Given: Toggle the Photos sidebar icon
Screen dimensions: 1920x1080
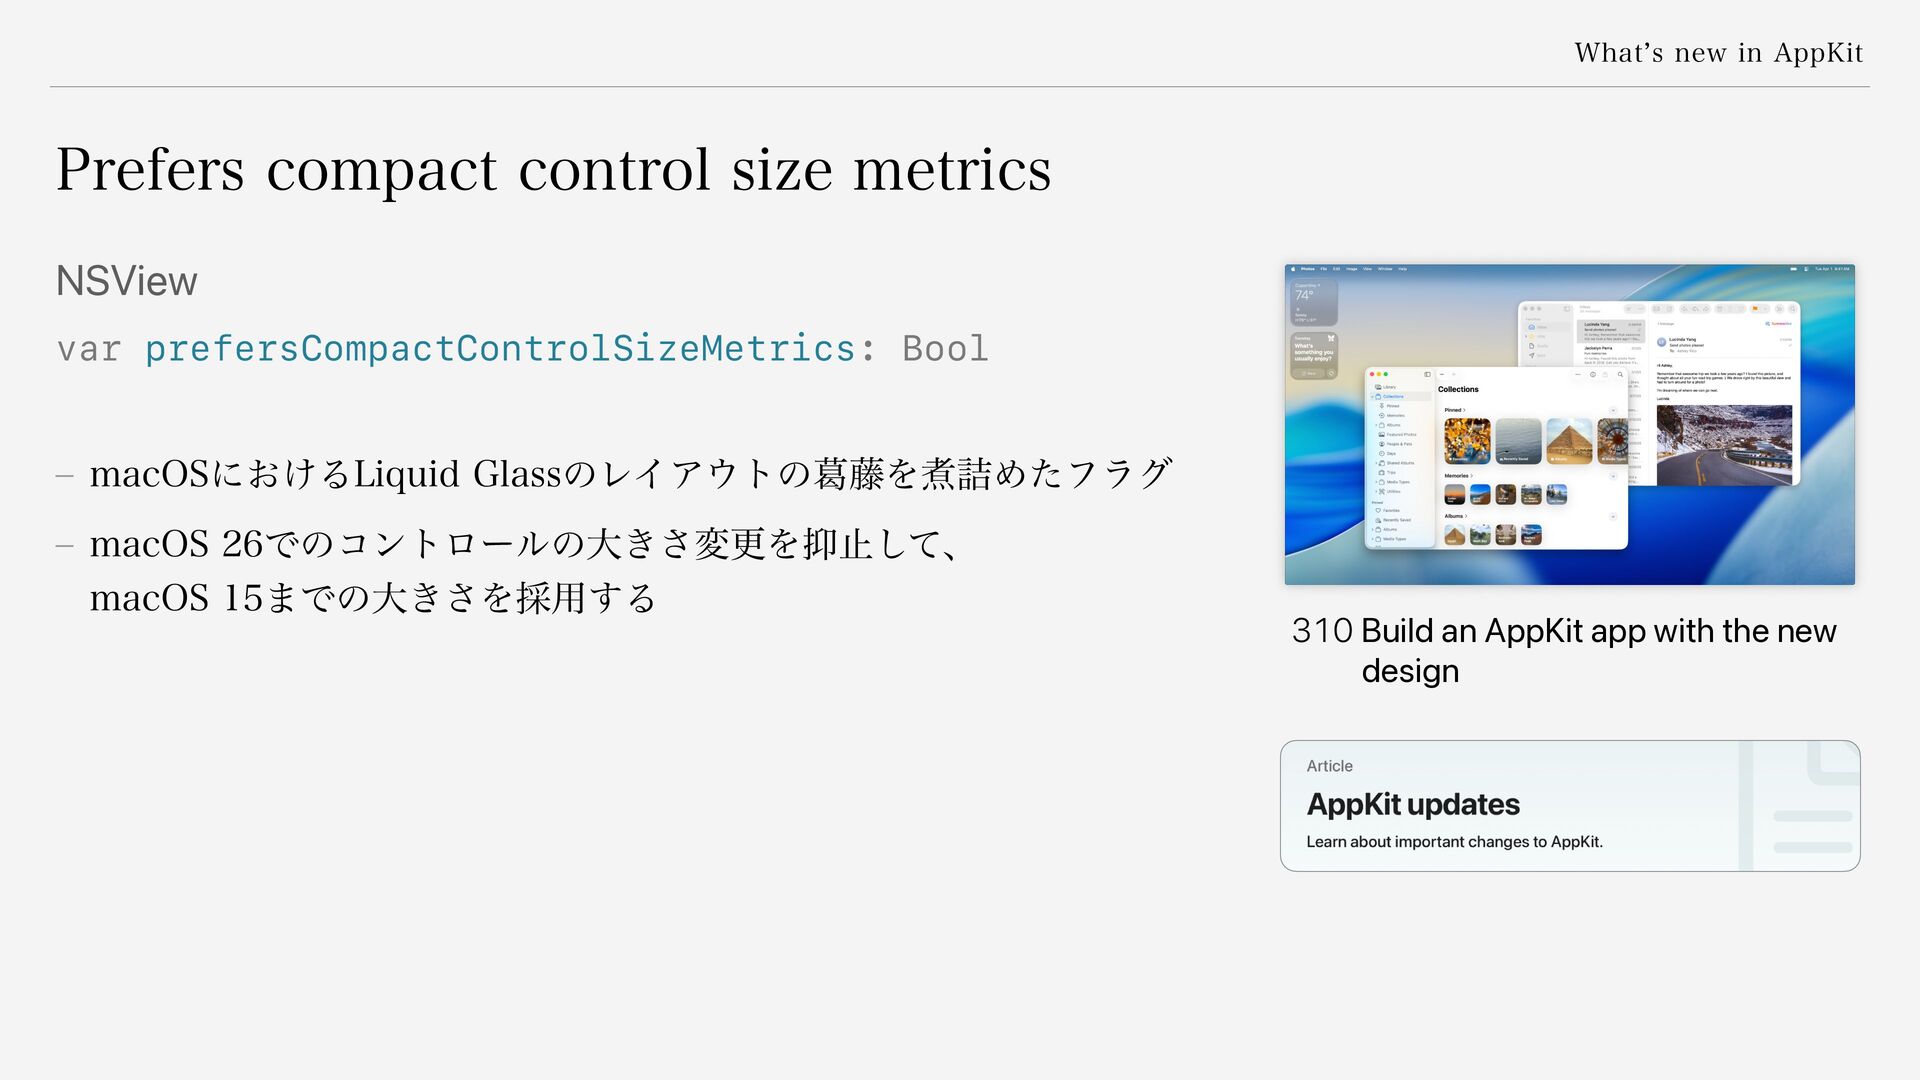Looking at the screenshot, I should 1427,374.
